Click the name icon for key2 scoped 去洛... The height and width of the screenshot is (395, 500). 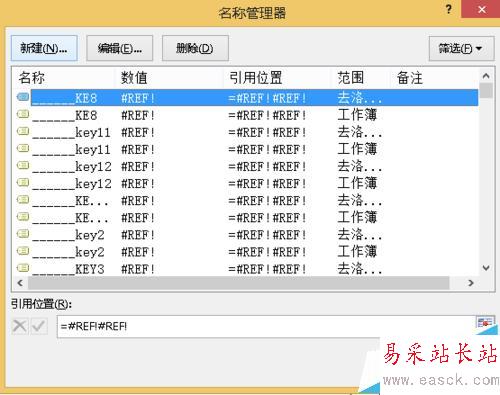[23, 234]
